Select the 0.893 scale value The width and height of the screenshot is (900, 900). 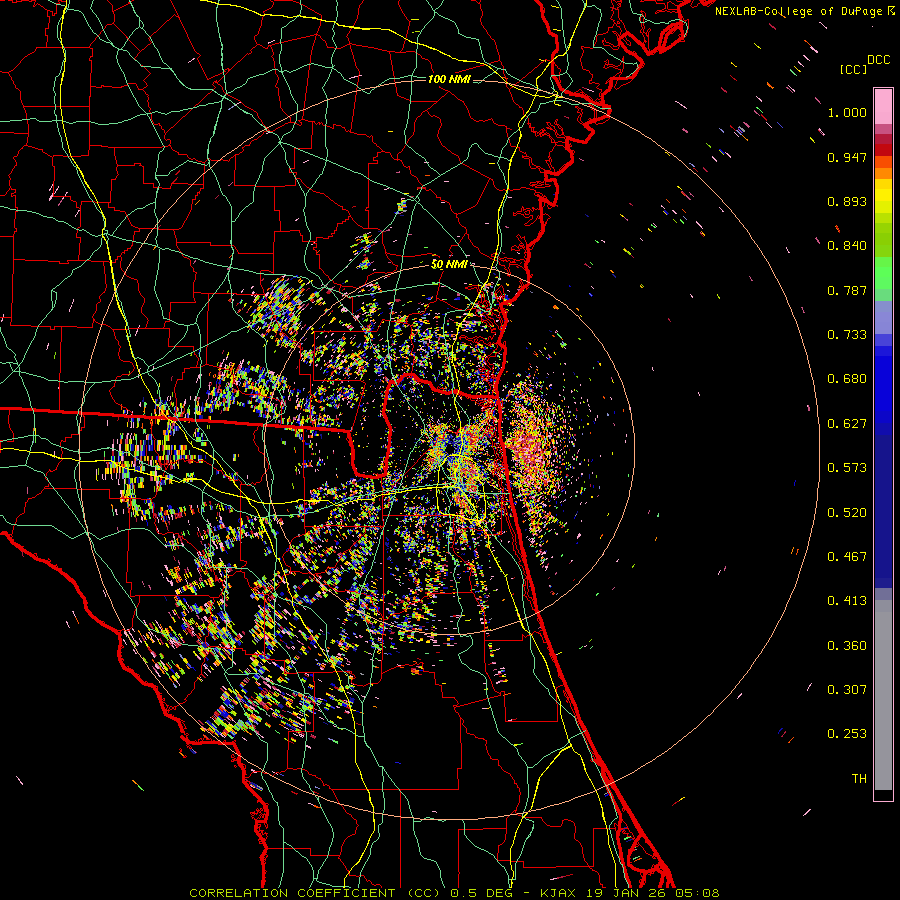pyautogui.click(x=847, y=201)
